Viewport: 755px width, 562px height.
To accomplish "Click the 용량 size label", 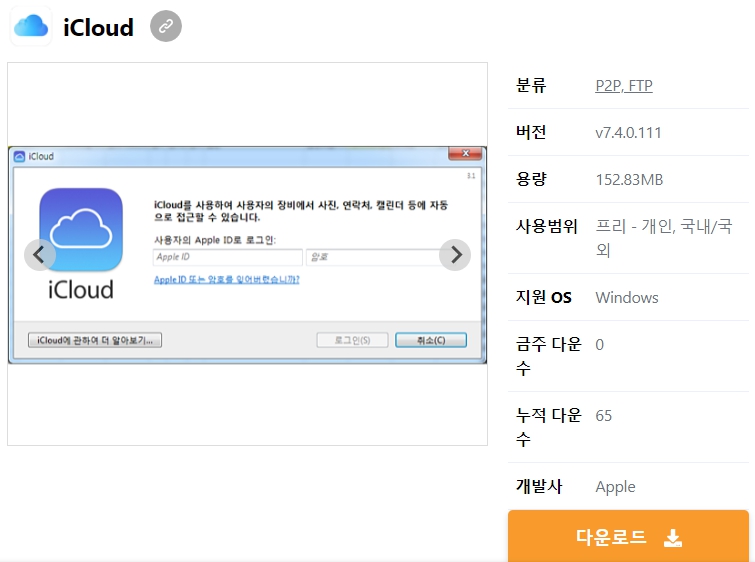I will (x=531, y=179).
